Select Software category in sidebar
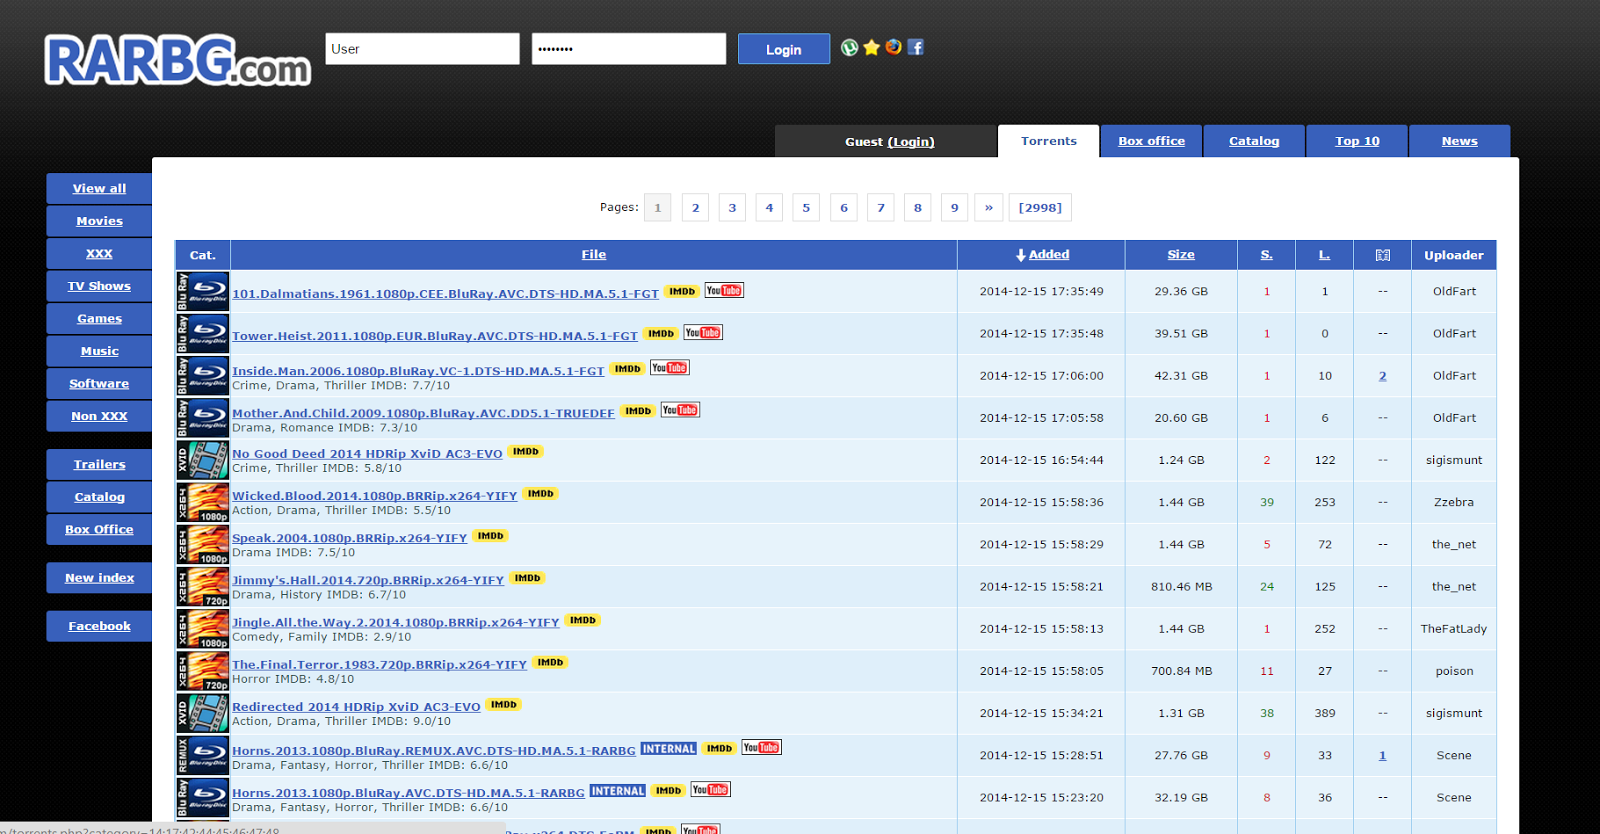1600x834 pixels. pyautogui.click(x=99, y=384)
